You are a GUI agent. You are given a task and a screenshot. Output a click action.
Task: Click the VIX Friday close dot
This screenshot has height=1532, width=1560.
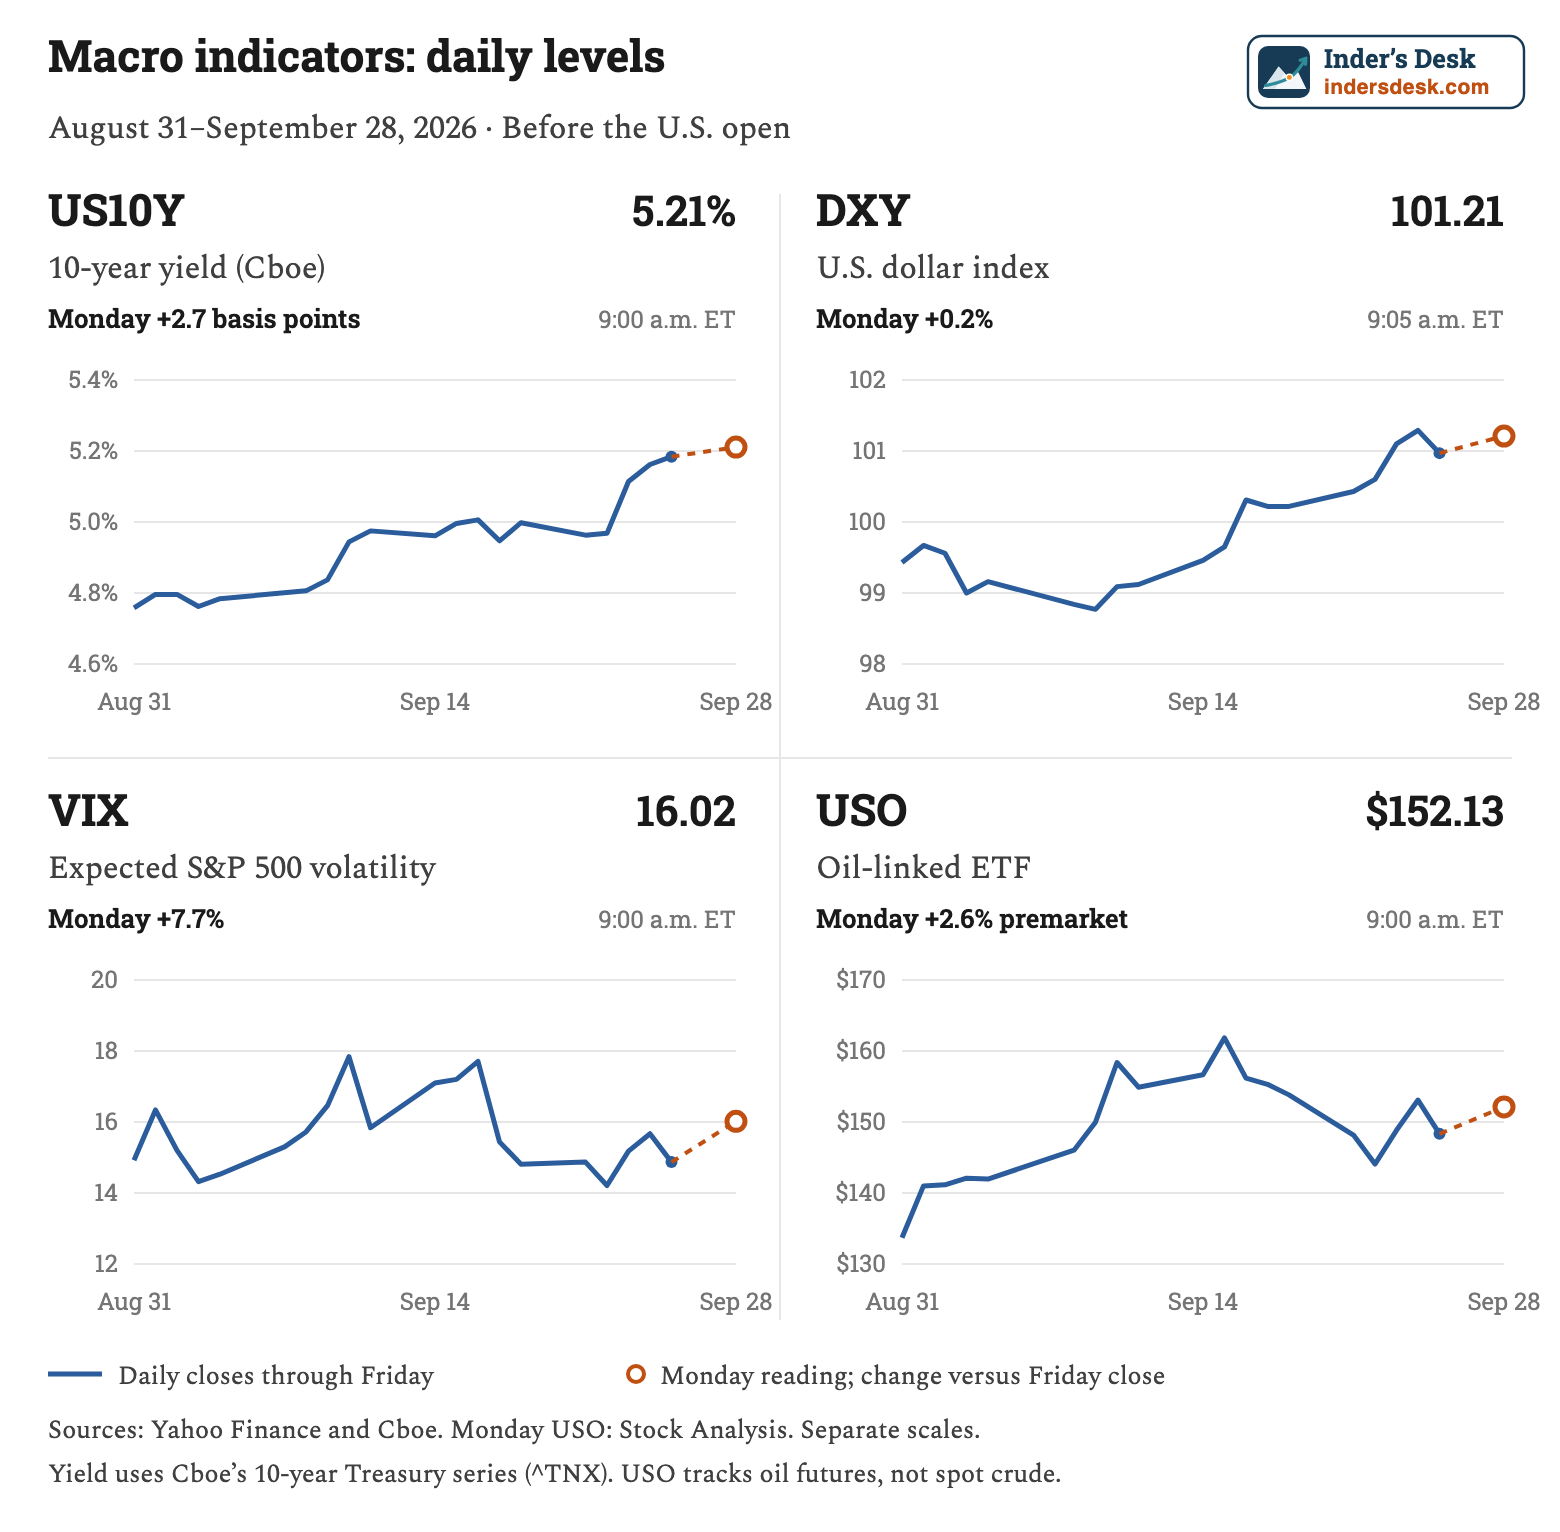672,1162
